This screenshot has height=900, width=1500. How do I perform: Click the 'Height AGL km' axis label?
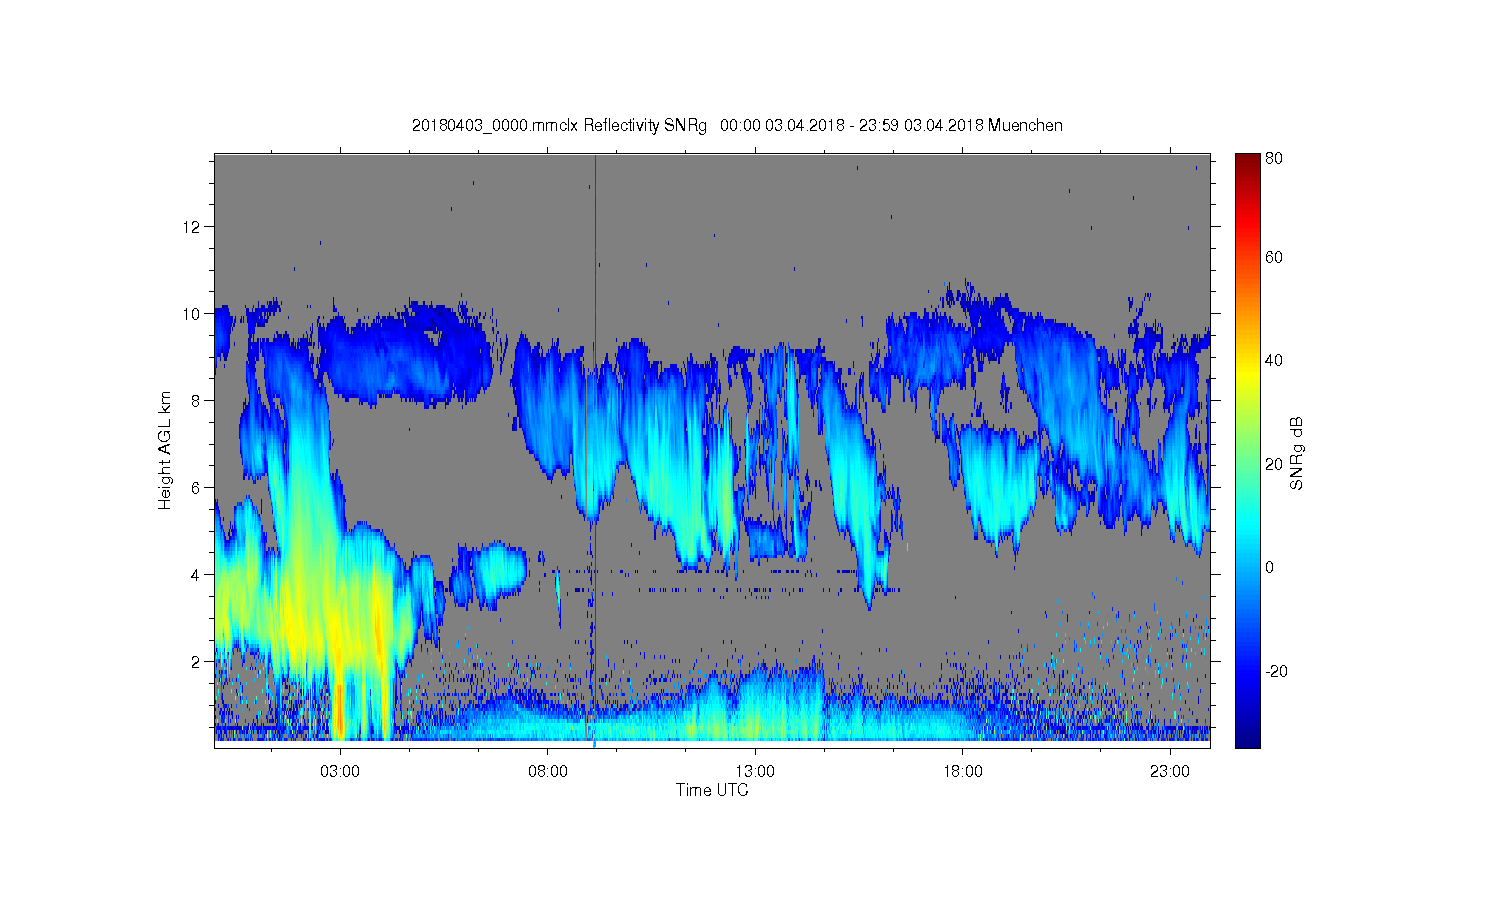165,450
